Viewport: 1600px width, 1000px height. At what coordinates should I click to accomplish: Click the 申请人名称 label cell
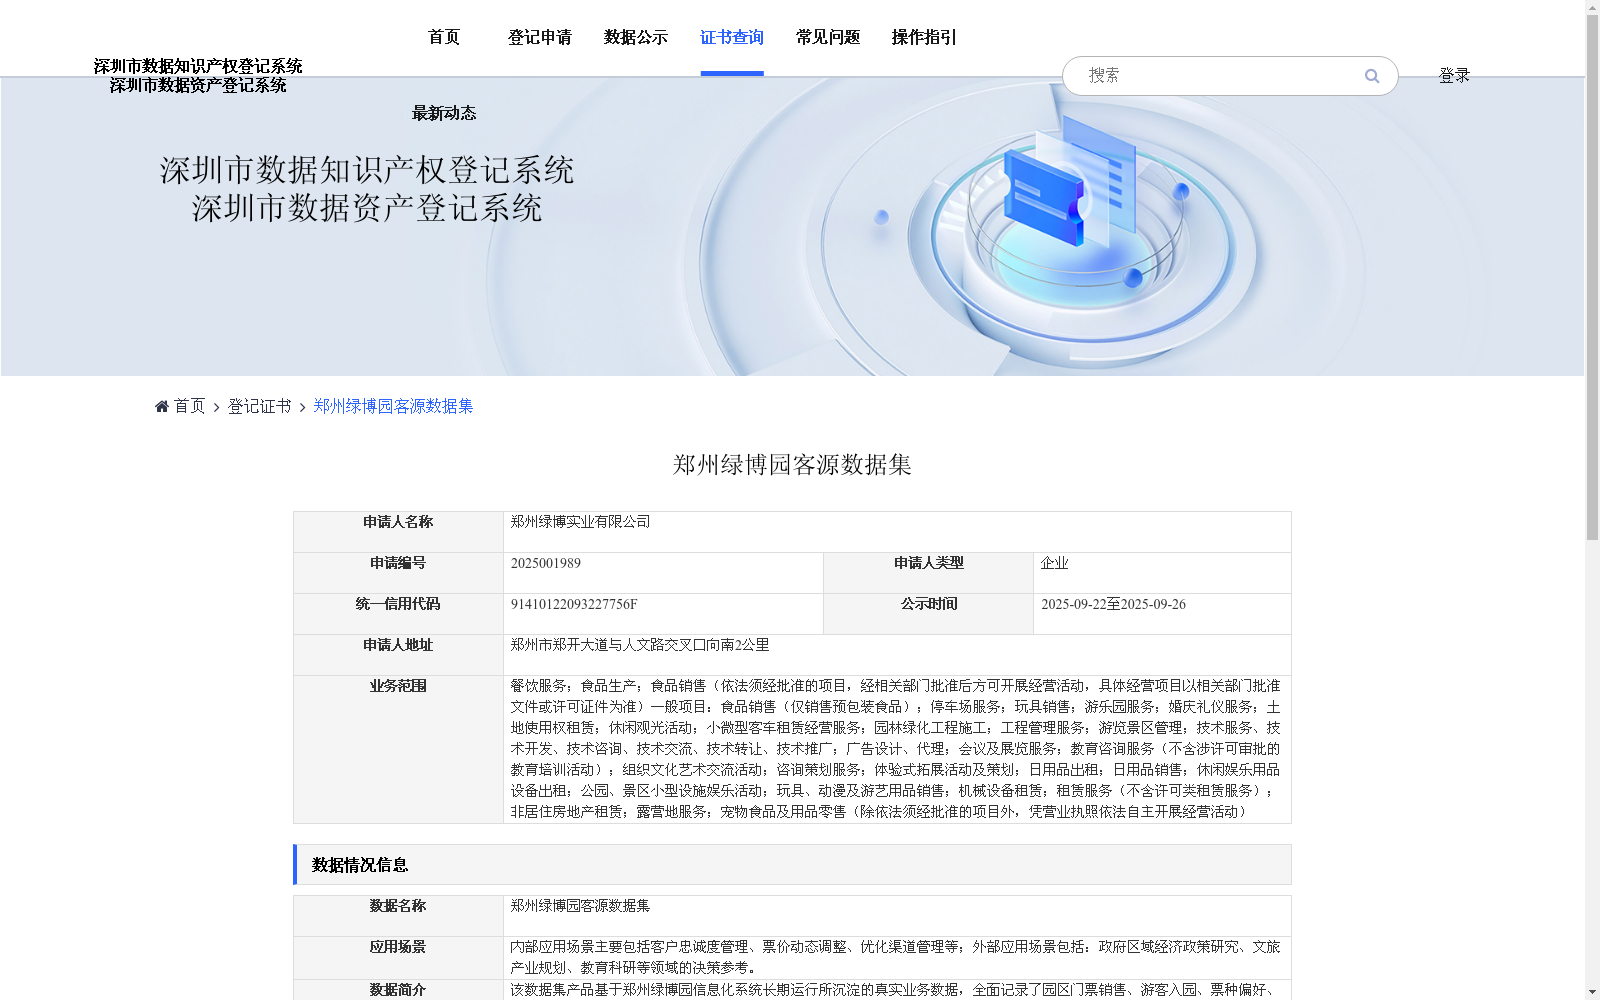click(x=398, y=532)
